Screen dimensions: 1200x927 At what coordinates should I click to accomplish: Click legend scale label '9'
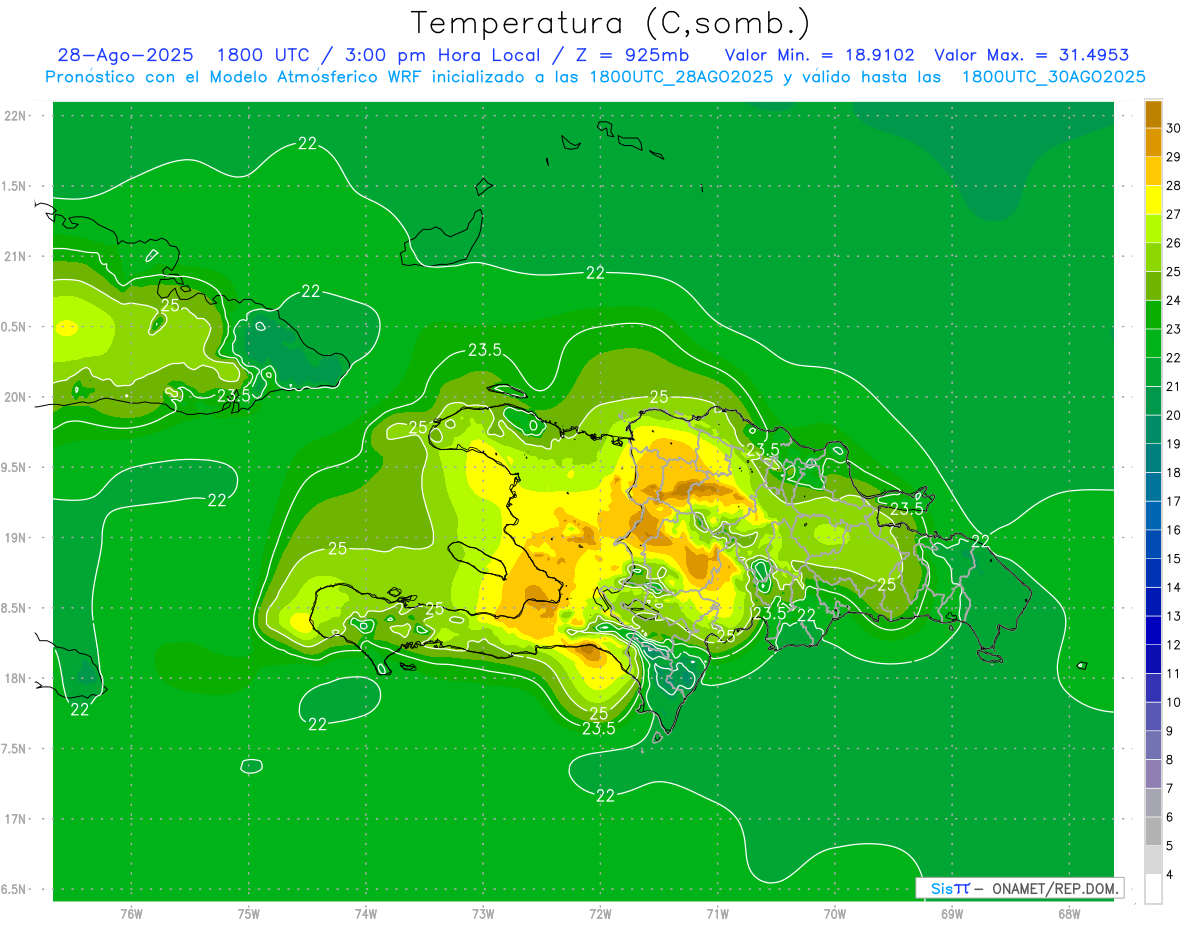[x=1171, y=731]
